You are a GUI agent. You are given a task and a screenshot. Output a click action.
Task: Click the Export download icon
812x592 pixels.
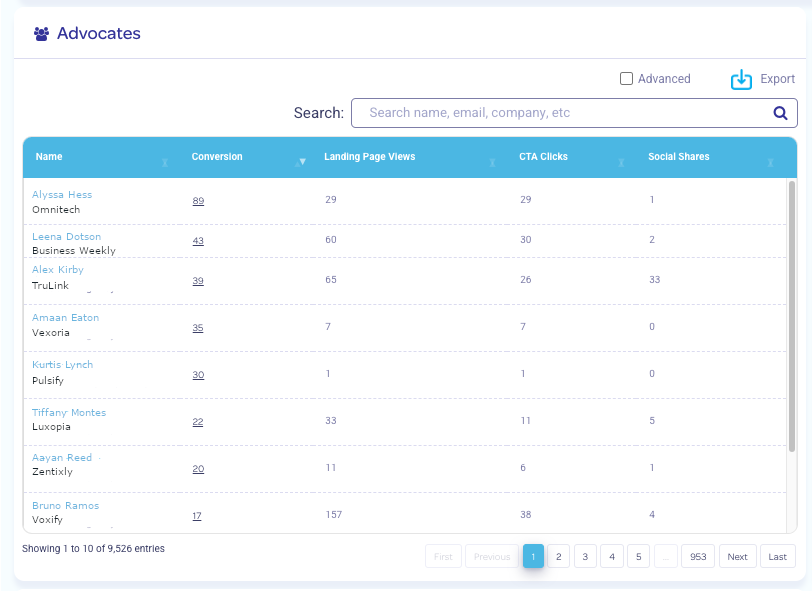tap(741, 80)
